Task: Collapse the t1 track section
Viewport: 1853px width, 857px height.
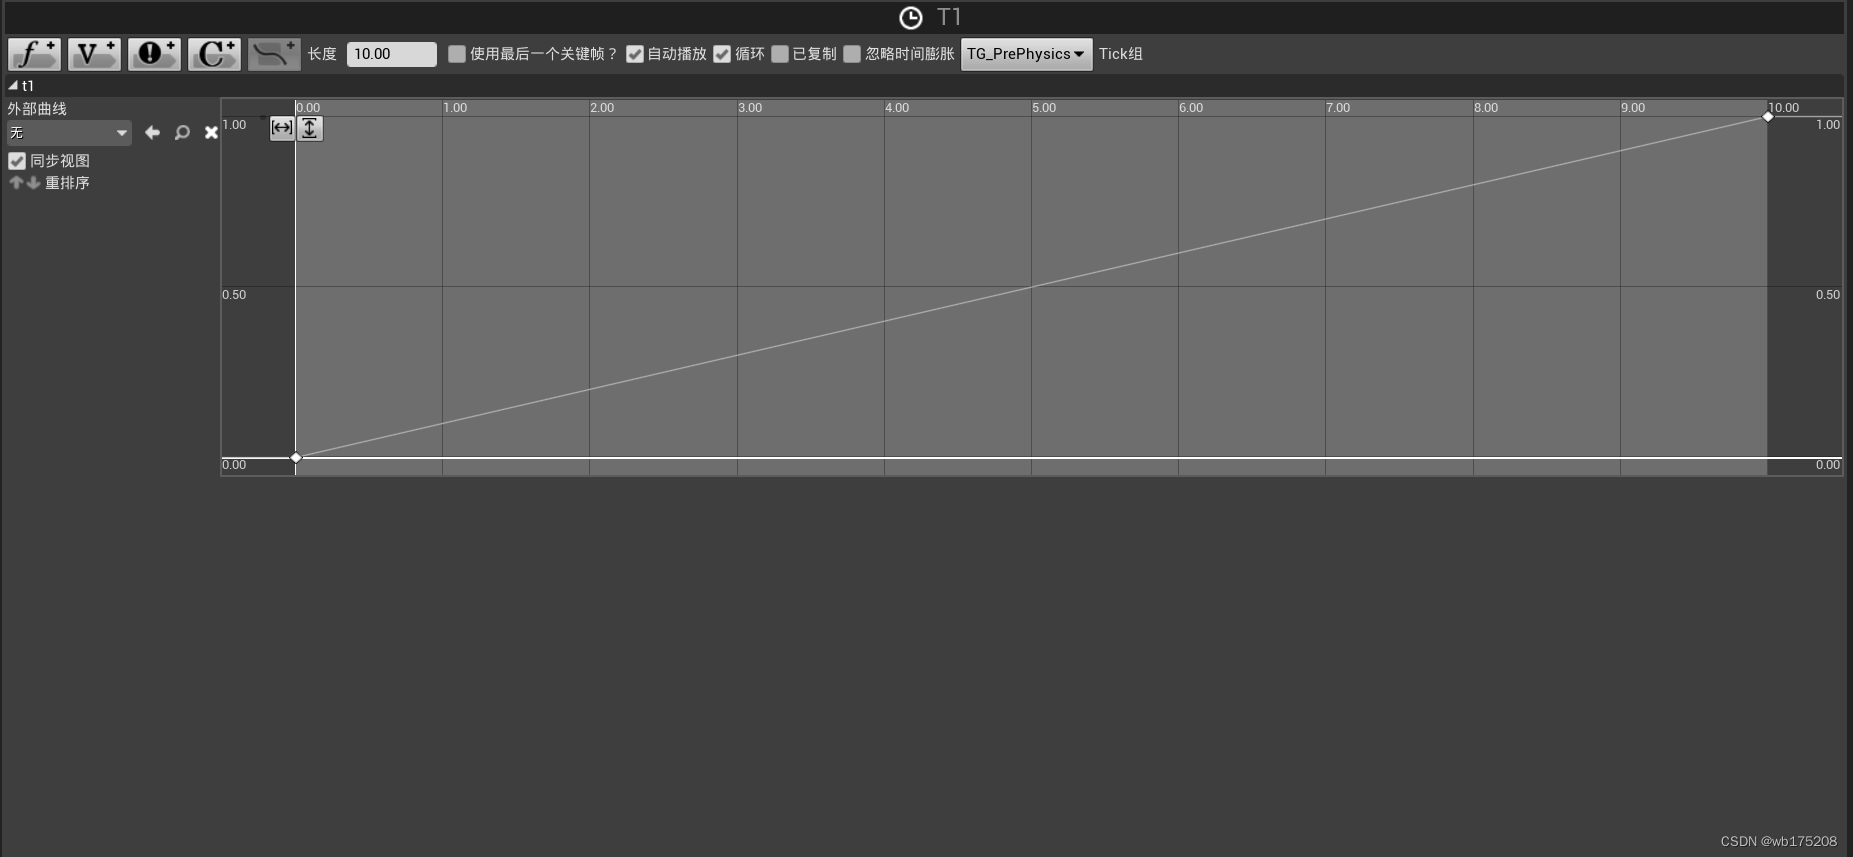Action: pos(13,86)
